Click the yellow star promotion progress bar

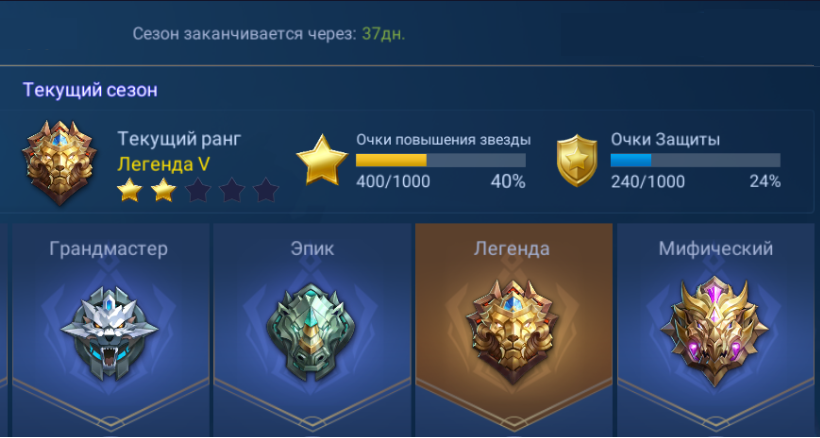[441, 160]
